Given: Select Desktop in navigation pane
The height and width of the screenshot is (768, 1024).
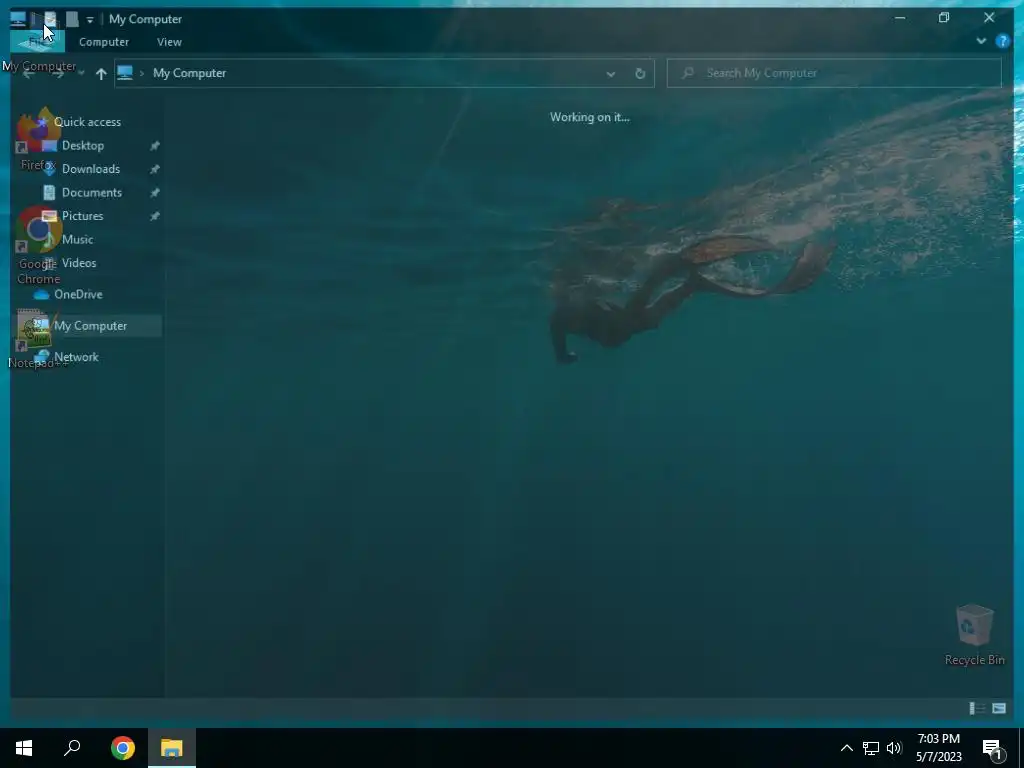Looking at the screenshot, I should 83,146.
